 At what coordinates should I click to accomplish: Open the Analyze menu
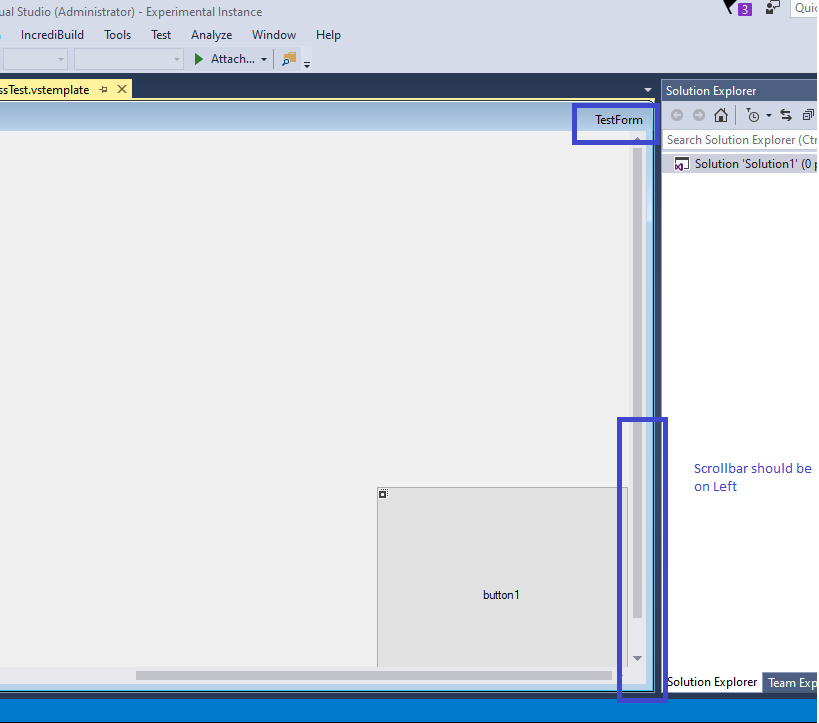point(211,34)
